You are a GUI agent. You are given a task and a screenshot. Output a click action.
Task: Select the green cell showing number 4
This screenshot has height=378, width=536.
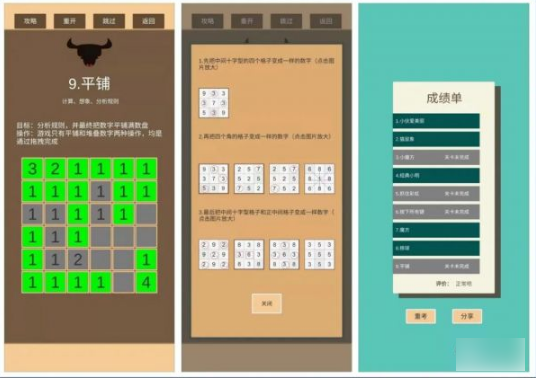tap(146, 282)
